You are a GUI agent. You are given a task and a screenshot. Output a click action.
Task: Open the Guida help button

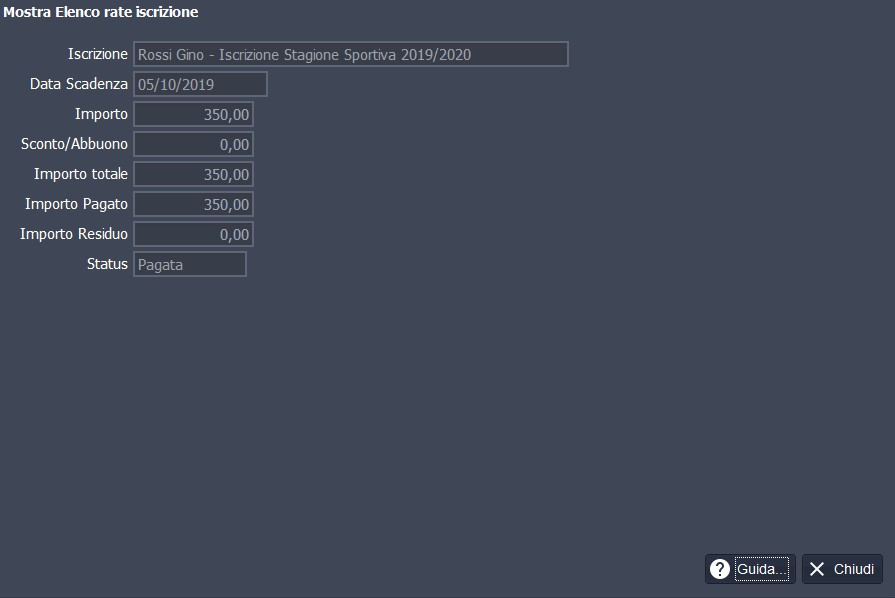click(750, 569)
